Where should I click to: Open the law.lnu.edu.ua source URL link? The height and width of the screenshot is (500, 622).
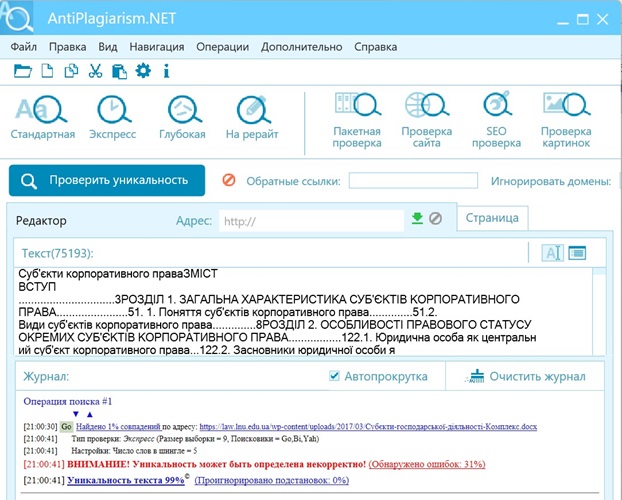368,427
